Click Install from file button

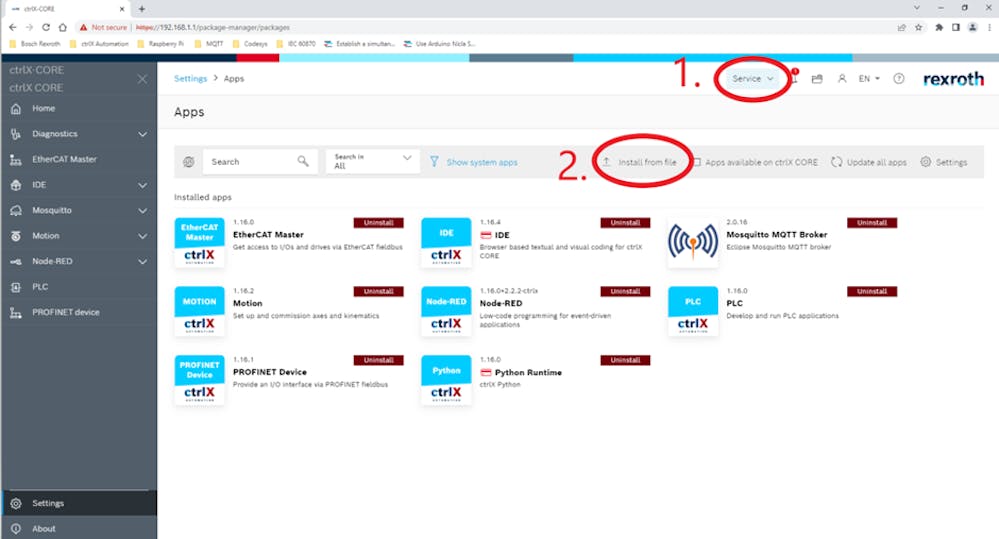click(639, 162)
